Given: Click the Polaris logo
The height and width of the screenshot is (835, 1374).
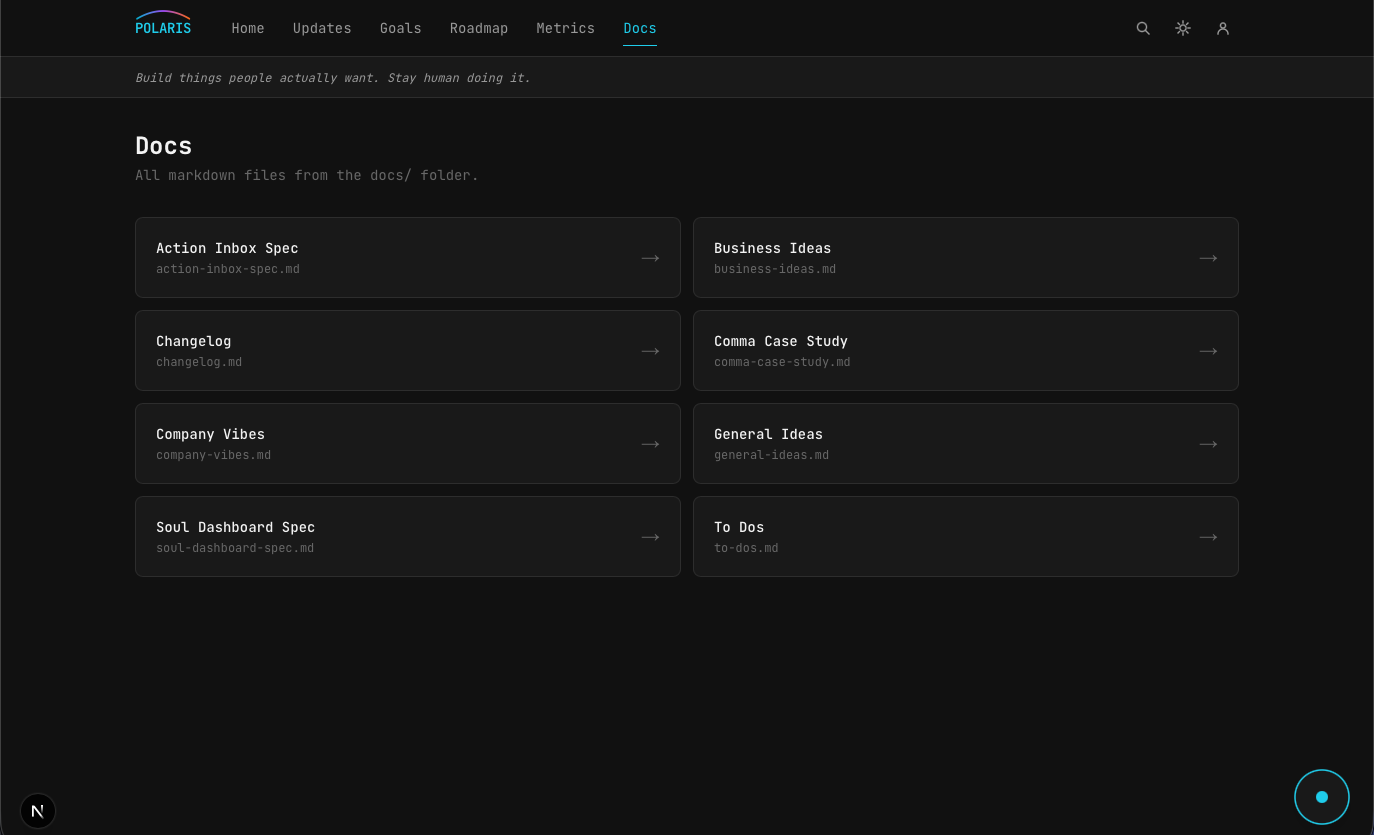Looking at the screenshot, I should point(163,24).
